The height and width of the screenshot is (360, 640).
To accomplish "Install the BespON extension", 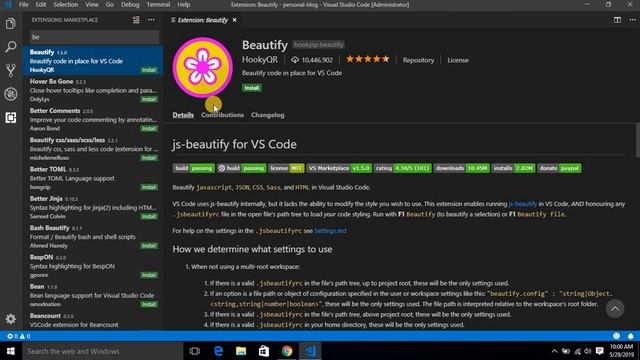I will [149, 275].
